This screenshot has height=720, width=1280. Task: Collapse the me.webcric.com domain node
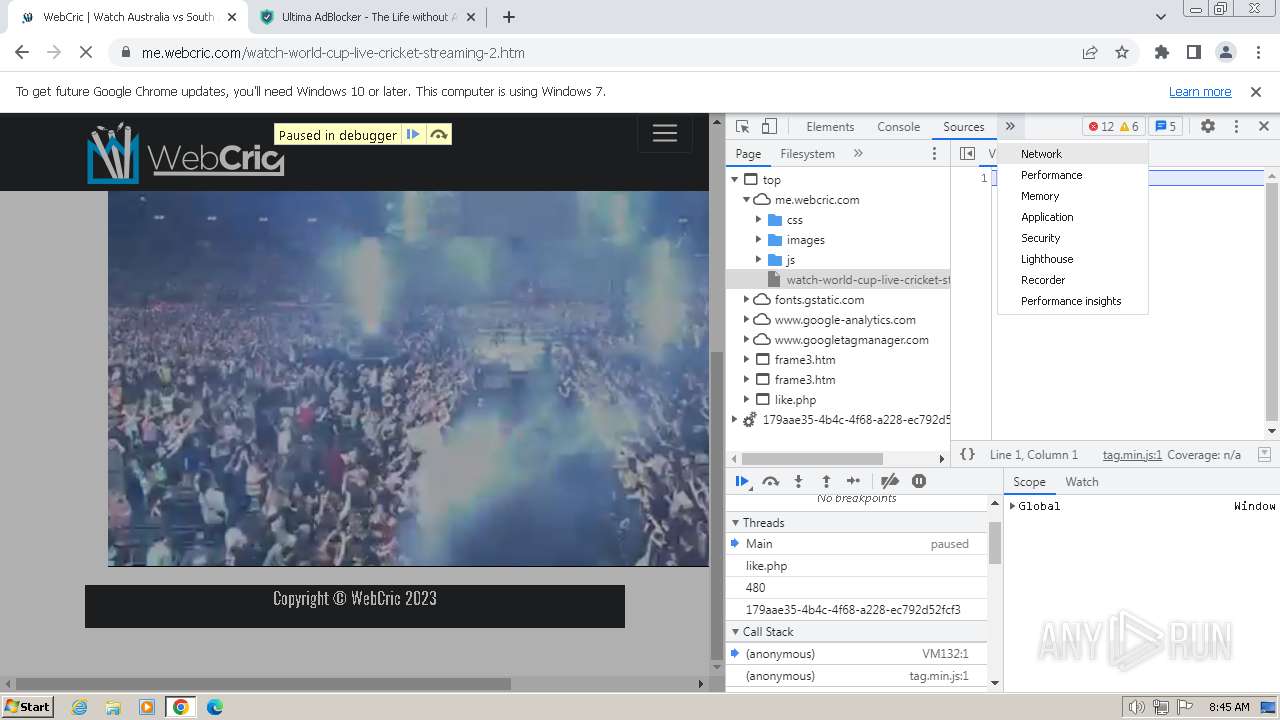pyautogui.click(x=746, y=200)
